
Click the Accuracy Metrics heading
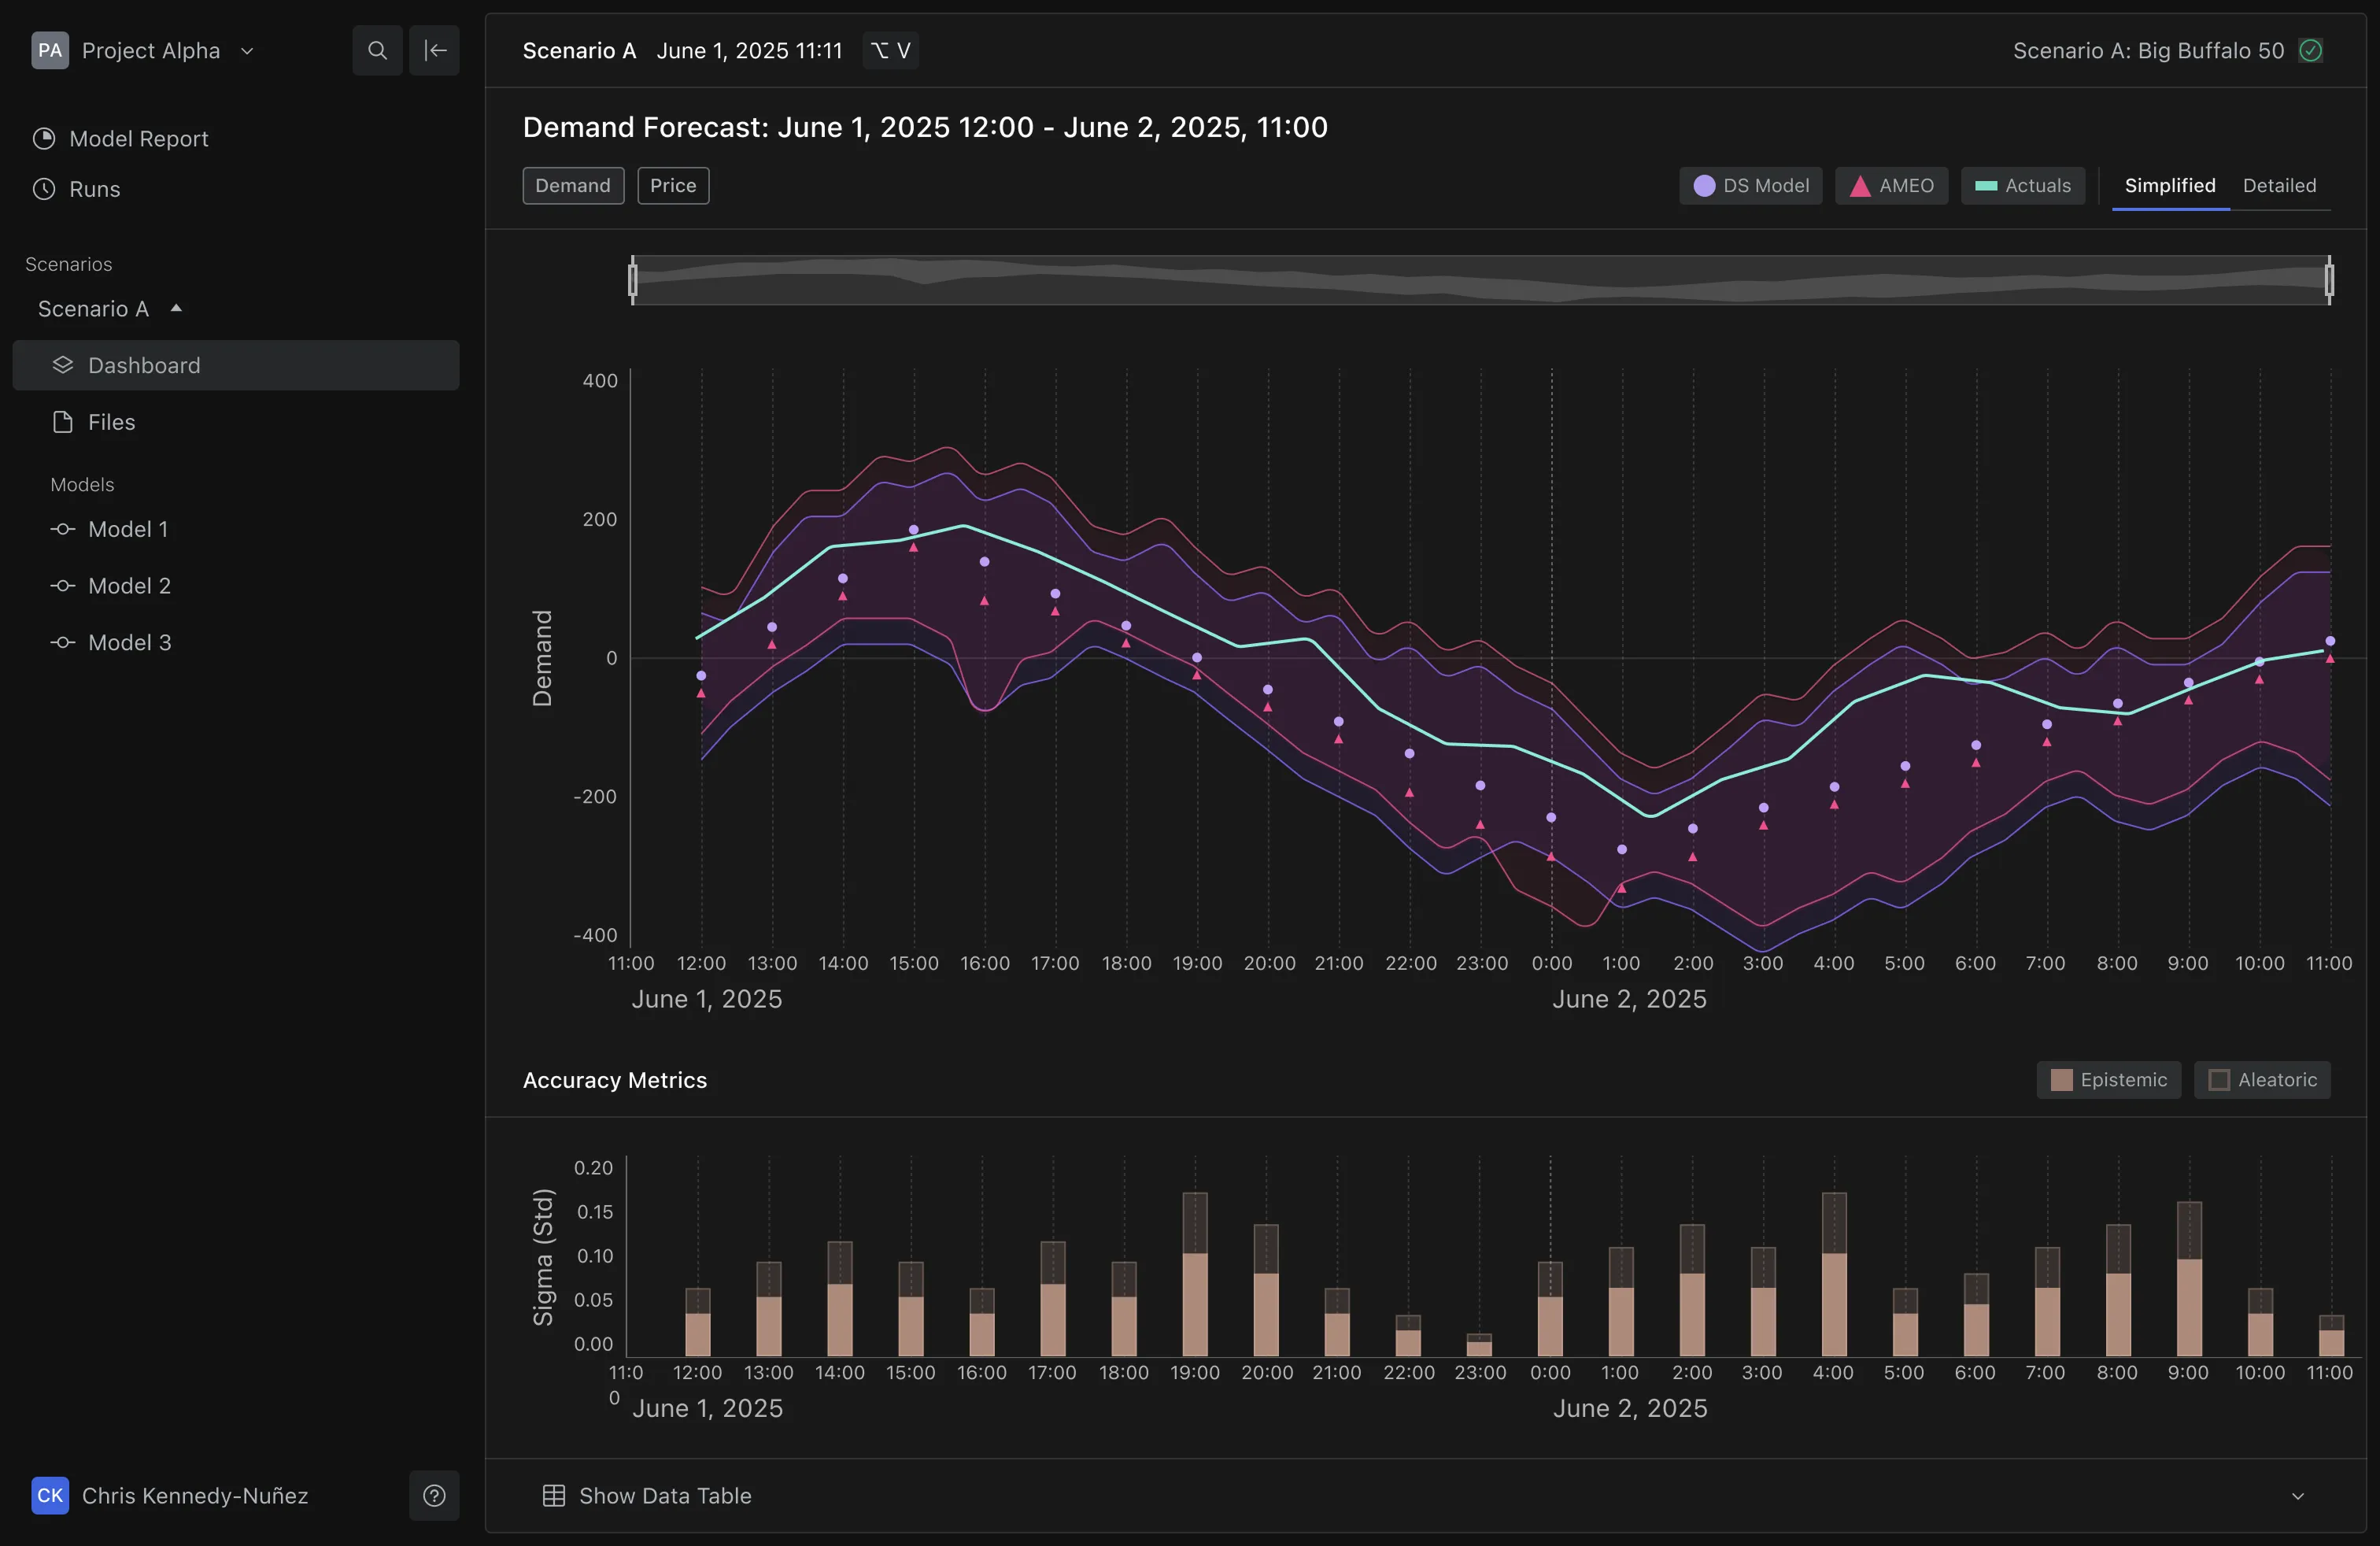tap(615, 1080)
